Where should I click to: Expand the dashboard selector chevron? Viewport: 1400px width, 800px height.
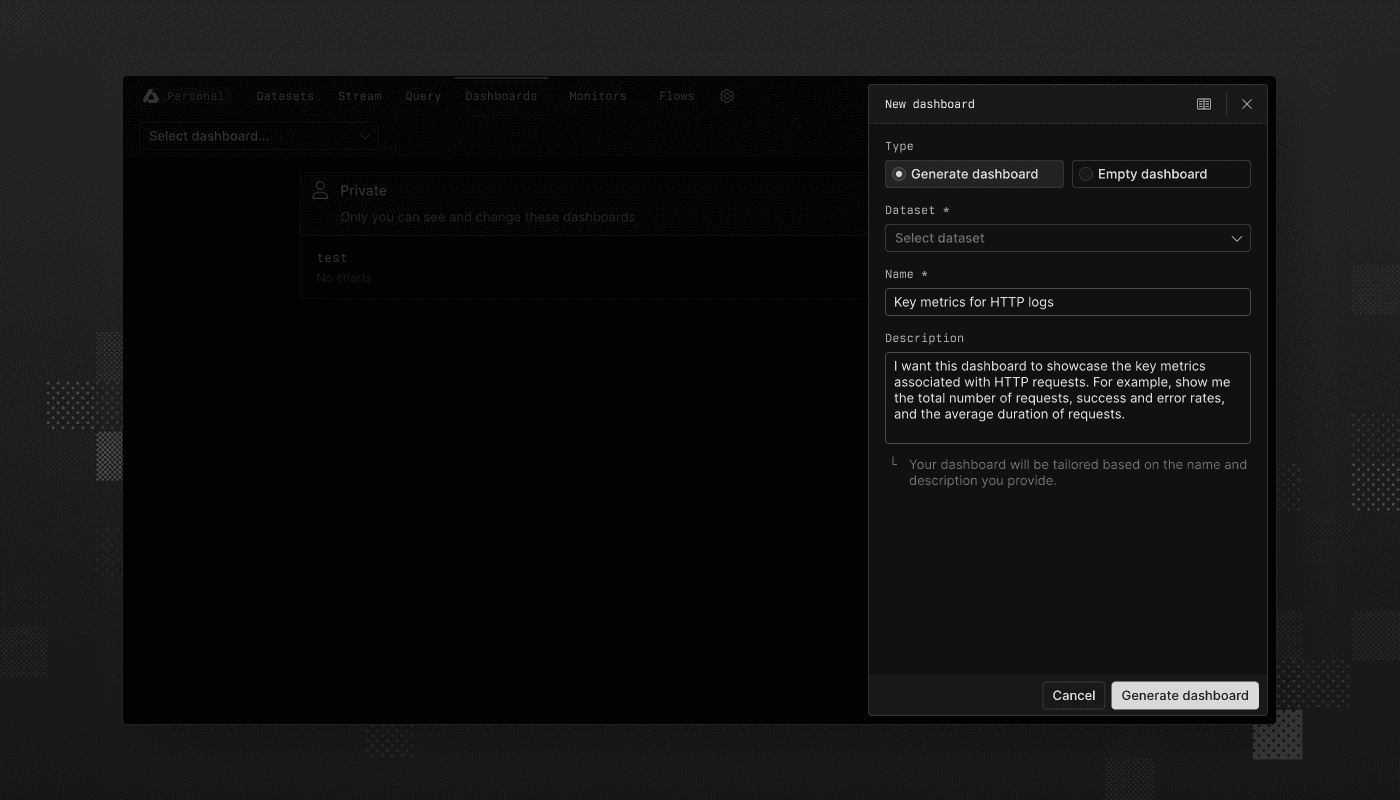[x=367, y=136]
